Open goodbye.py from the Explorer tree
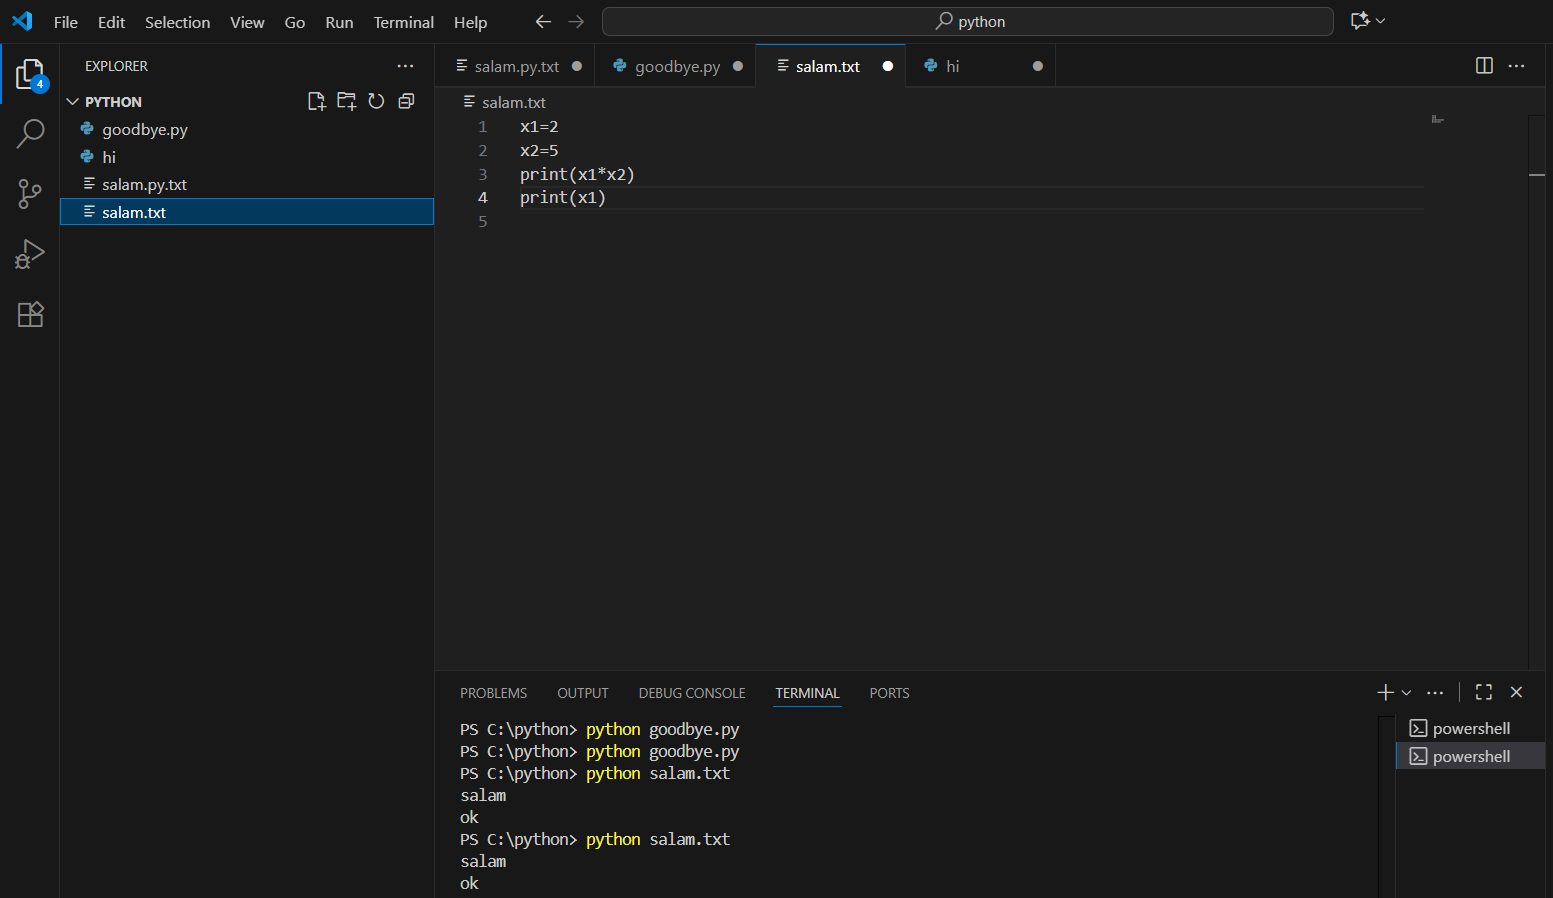This screenshot has width=1553, height=898. [x=145, y=129]
